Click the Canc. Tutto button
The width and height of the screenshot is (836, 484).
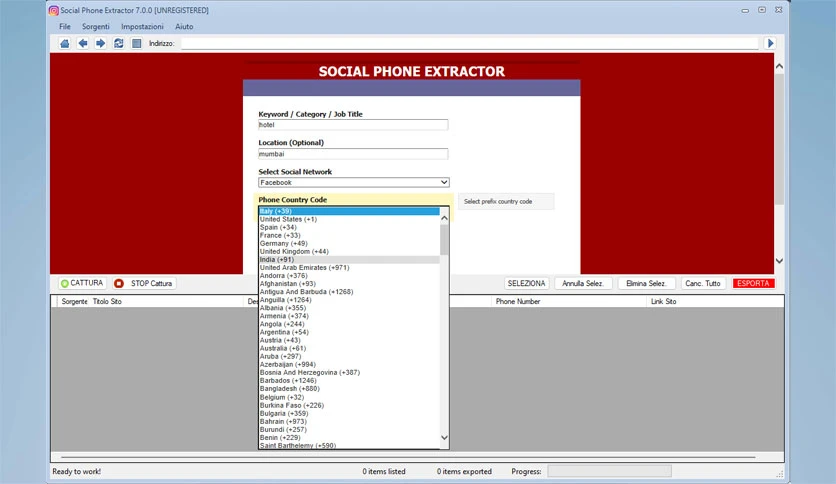pos(702,284)
